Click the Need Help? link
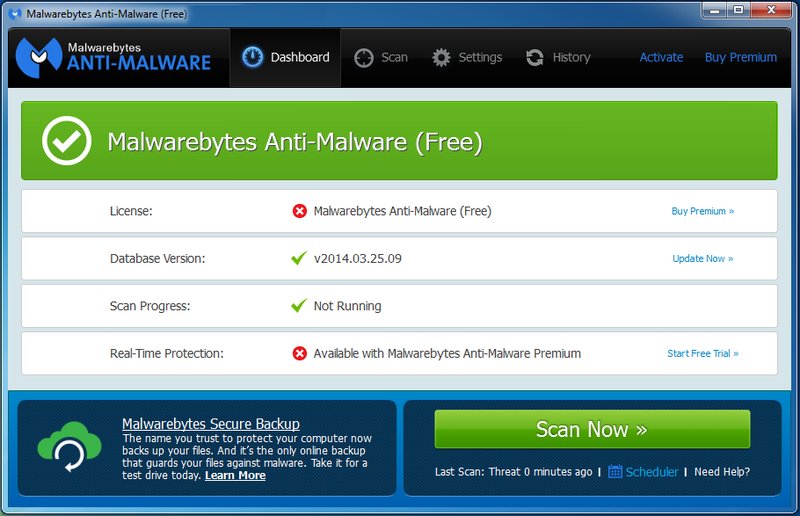This screenshot has width=800, height=516. [x=721, y=472]
